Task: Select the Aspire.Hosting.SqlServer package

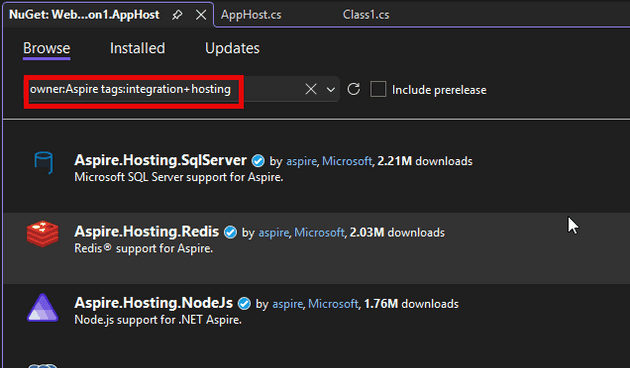Action: 160,160
